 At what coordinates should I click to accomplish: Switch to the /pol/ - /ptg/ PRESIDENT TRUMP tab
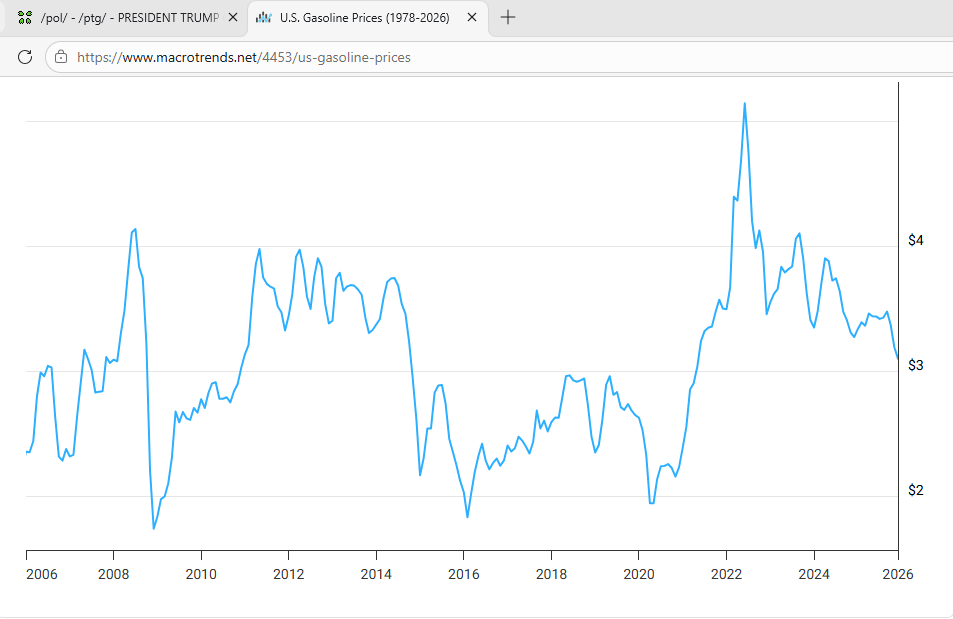(125, 18)
